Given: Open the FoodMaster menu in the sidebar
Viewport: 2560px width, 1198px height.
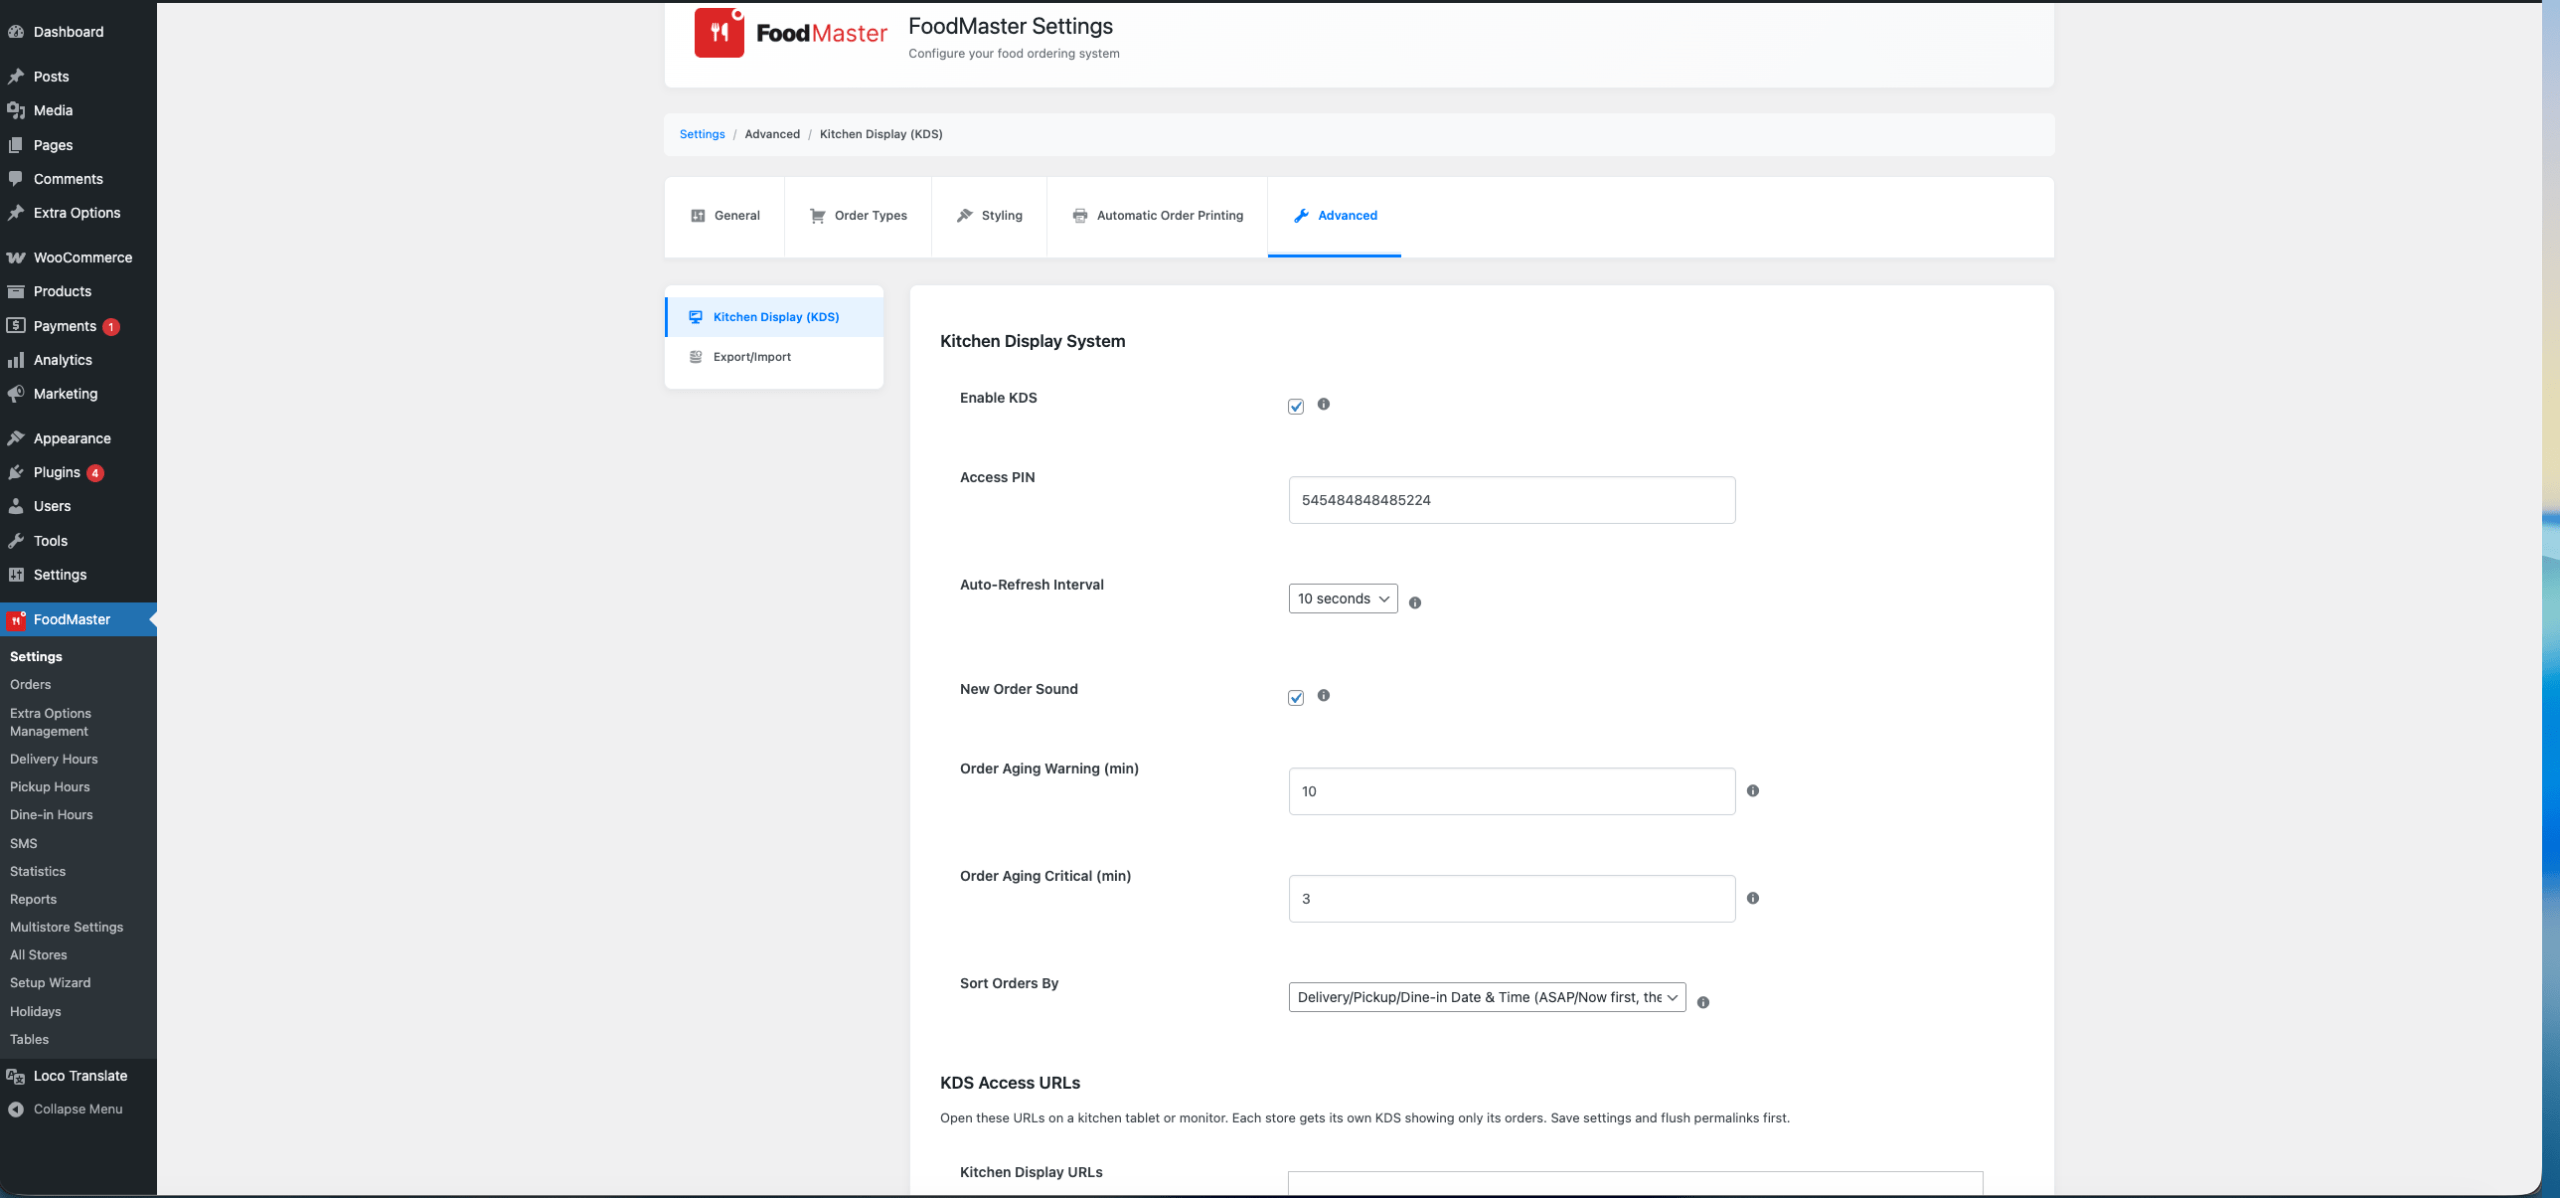Looking at the screenshot, I should 64,619.
